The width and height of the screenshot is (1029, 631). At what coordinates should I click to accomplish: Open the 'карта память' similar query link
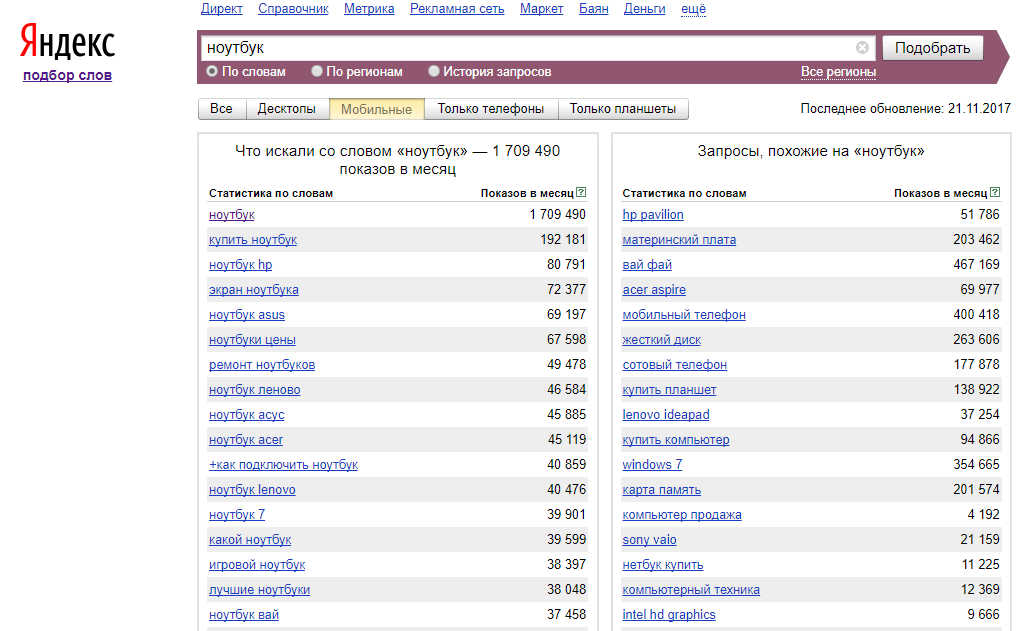click(x=662, y=489)
